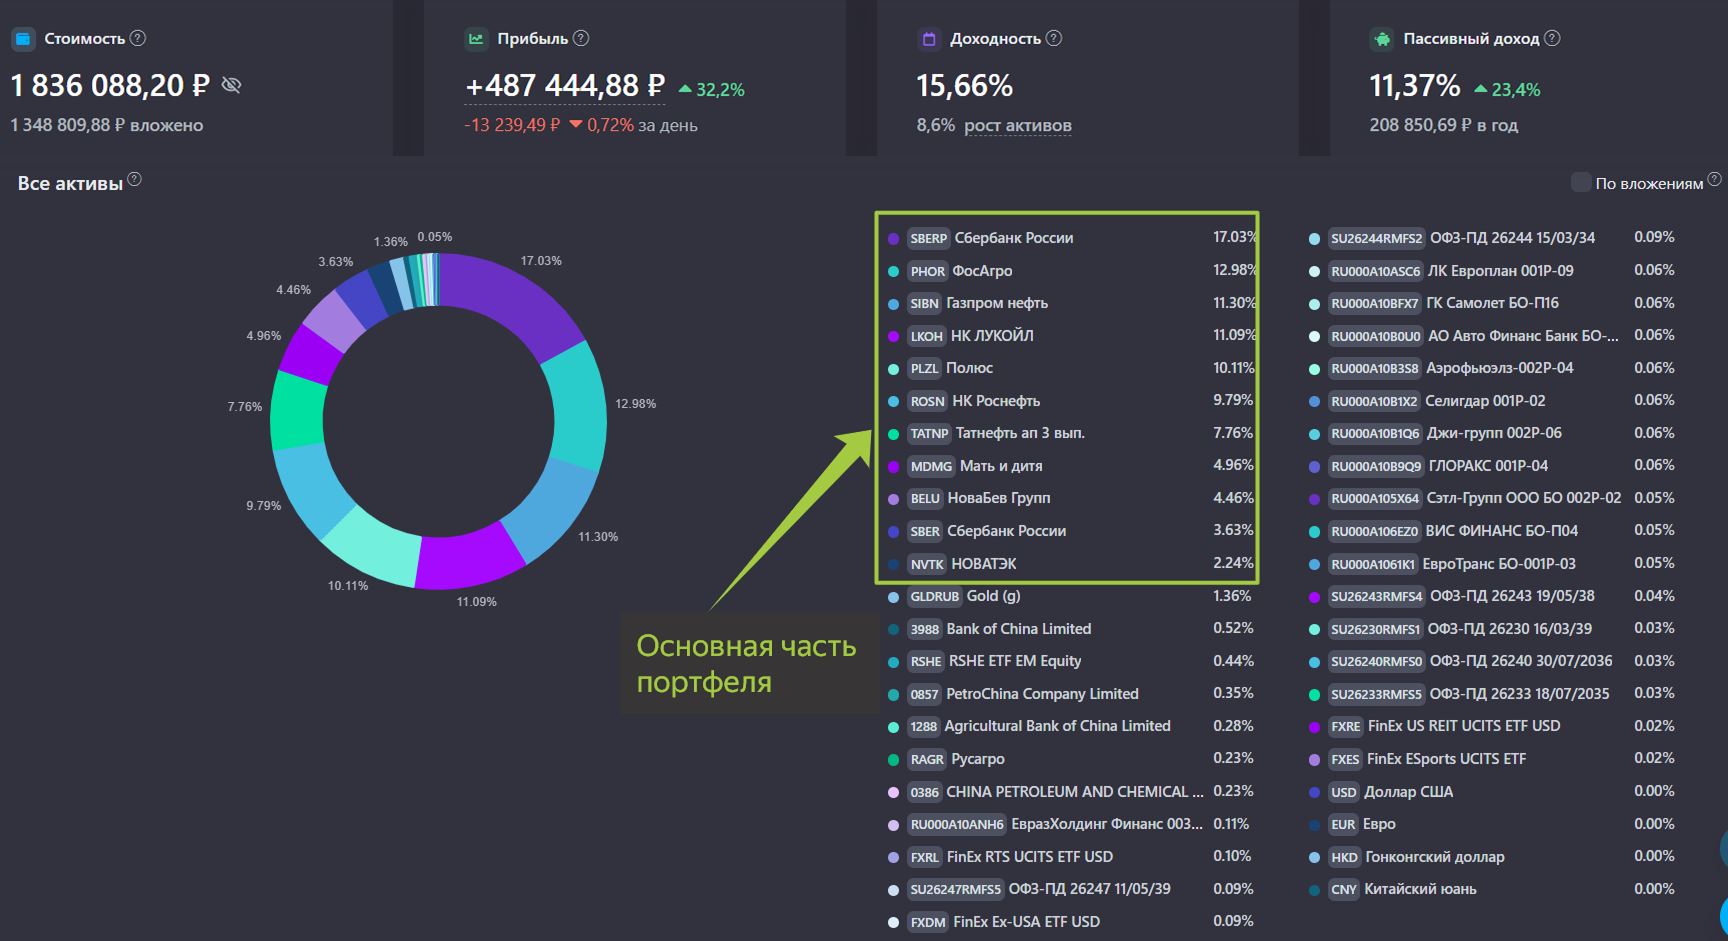1728x941 pixels.
Task: Open help tooltip next to Доходность
Action: click(x=1054, y=38)
